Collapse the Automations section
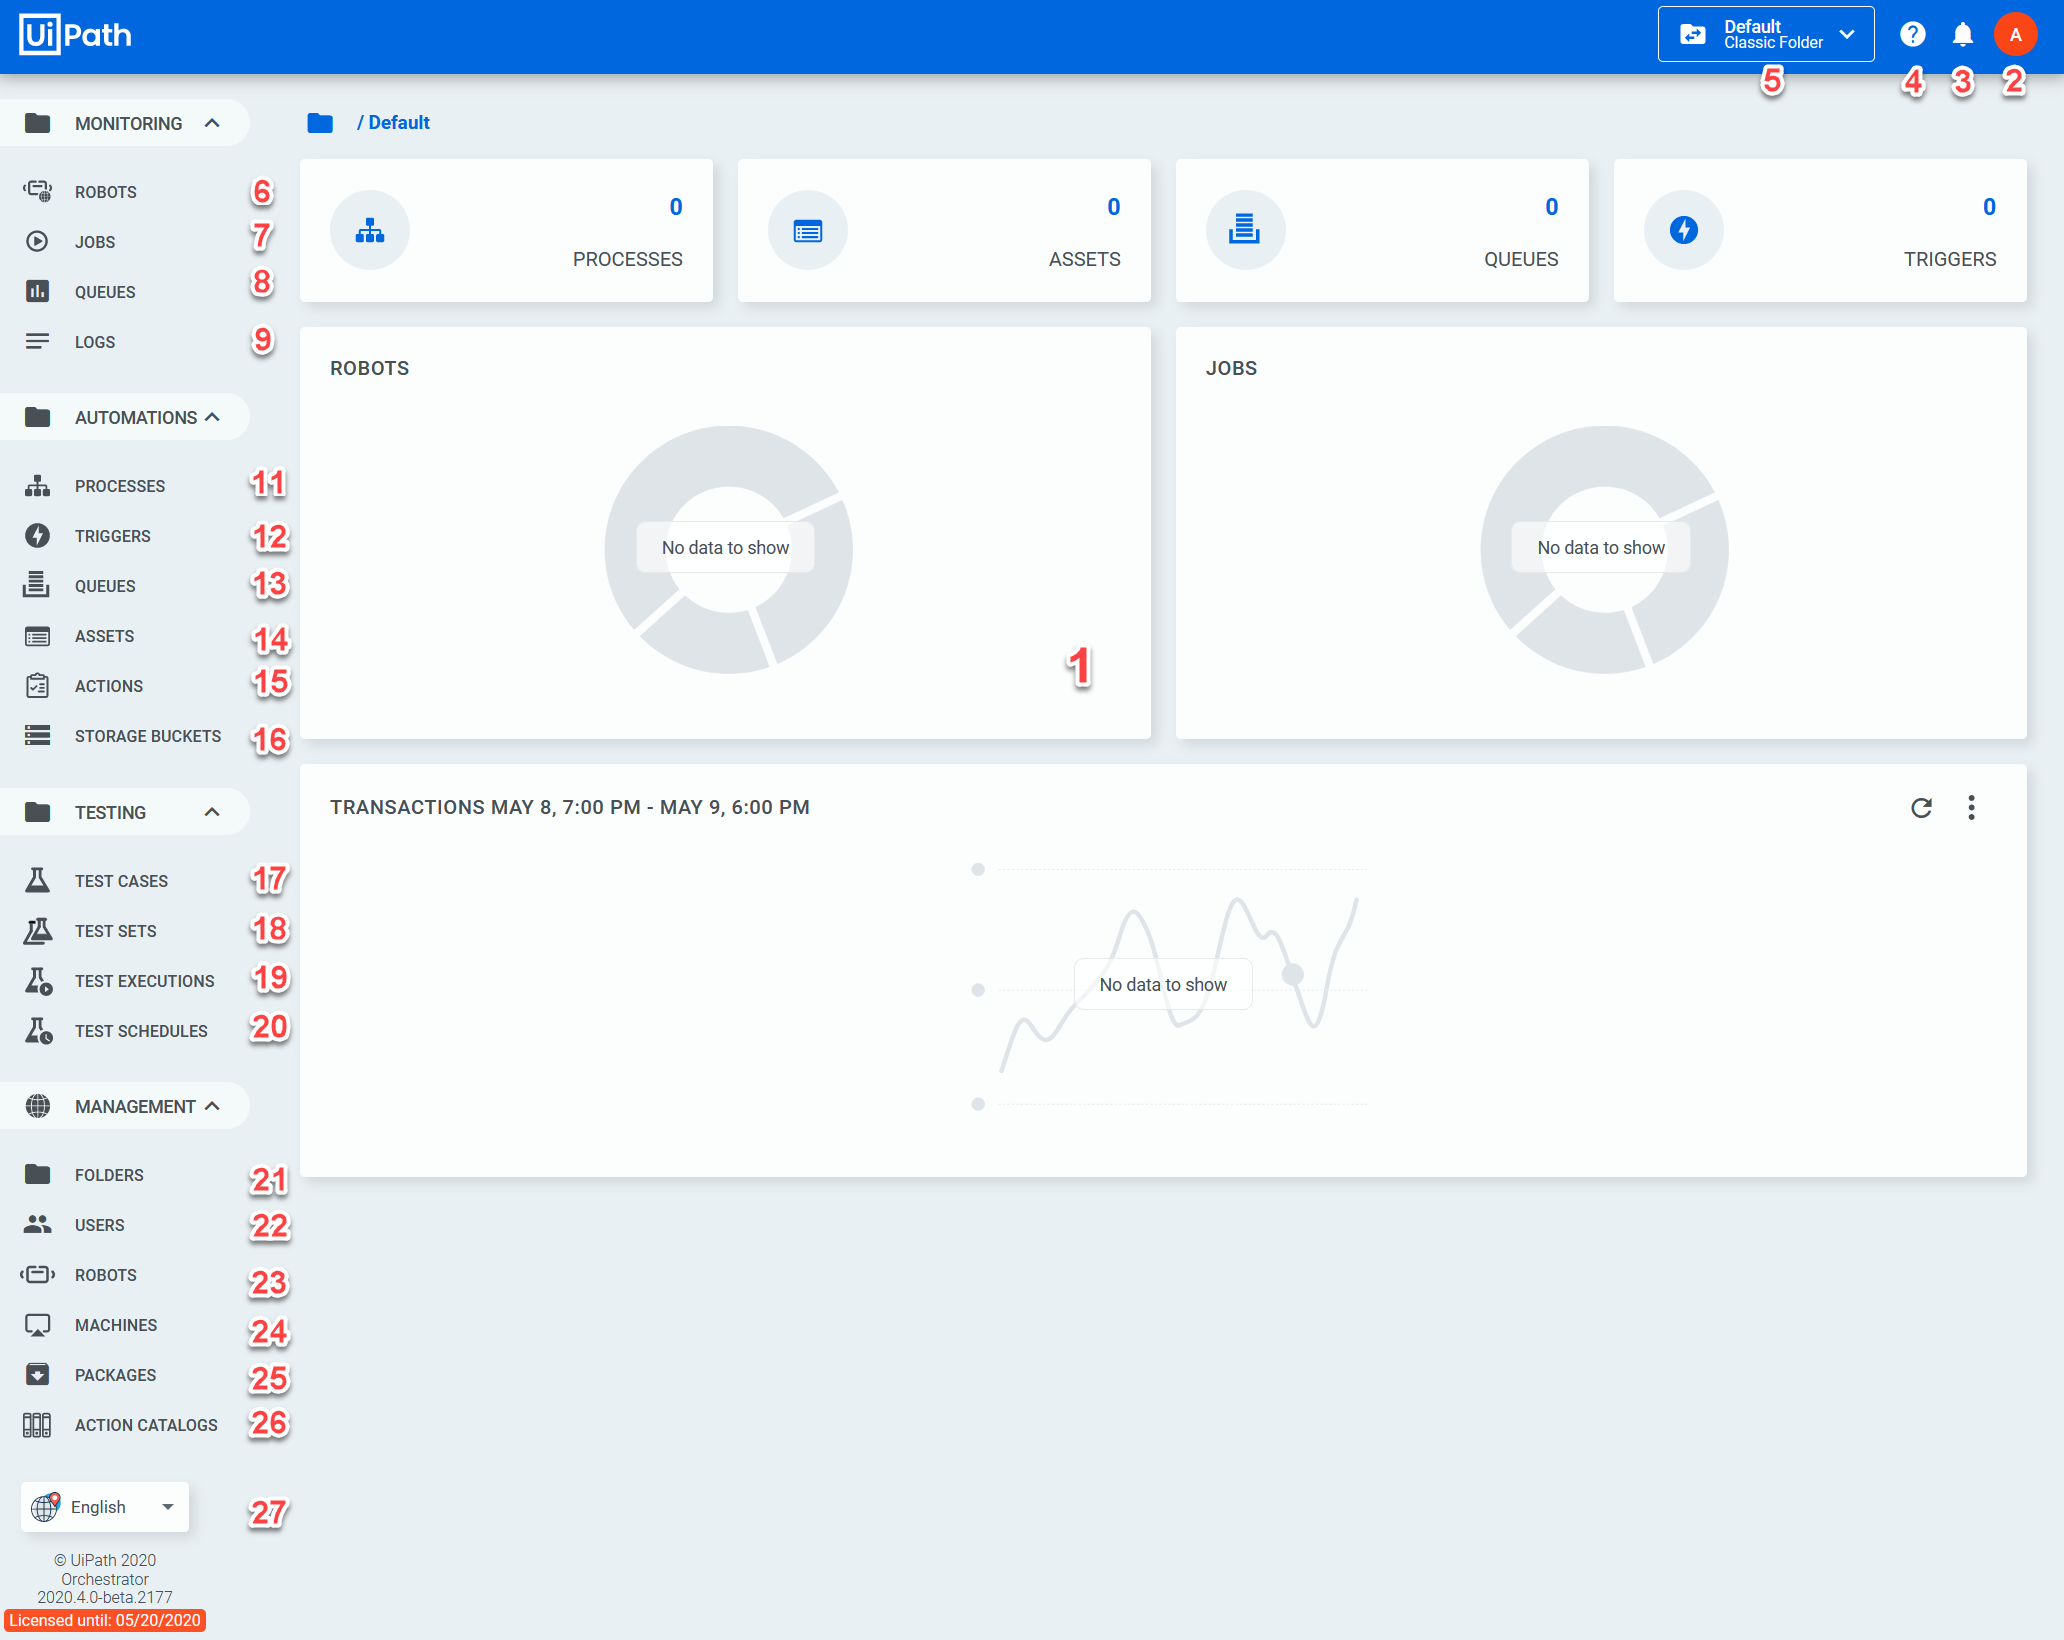This screenshot has height=1640, width=2064. (212, 417)
